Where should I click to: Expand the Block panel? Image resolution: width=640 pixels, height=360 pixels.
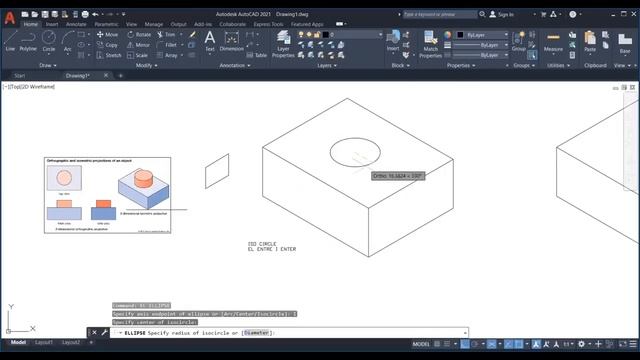400,65
